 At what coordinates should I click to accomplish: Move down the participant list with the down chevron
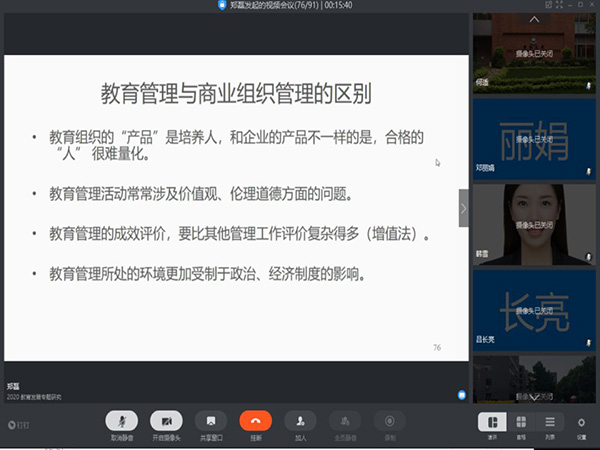[534, 397]
